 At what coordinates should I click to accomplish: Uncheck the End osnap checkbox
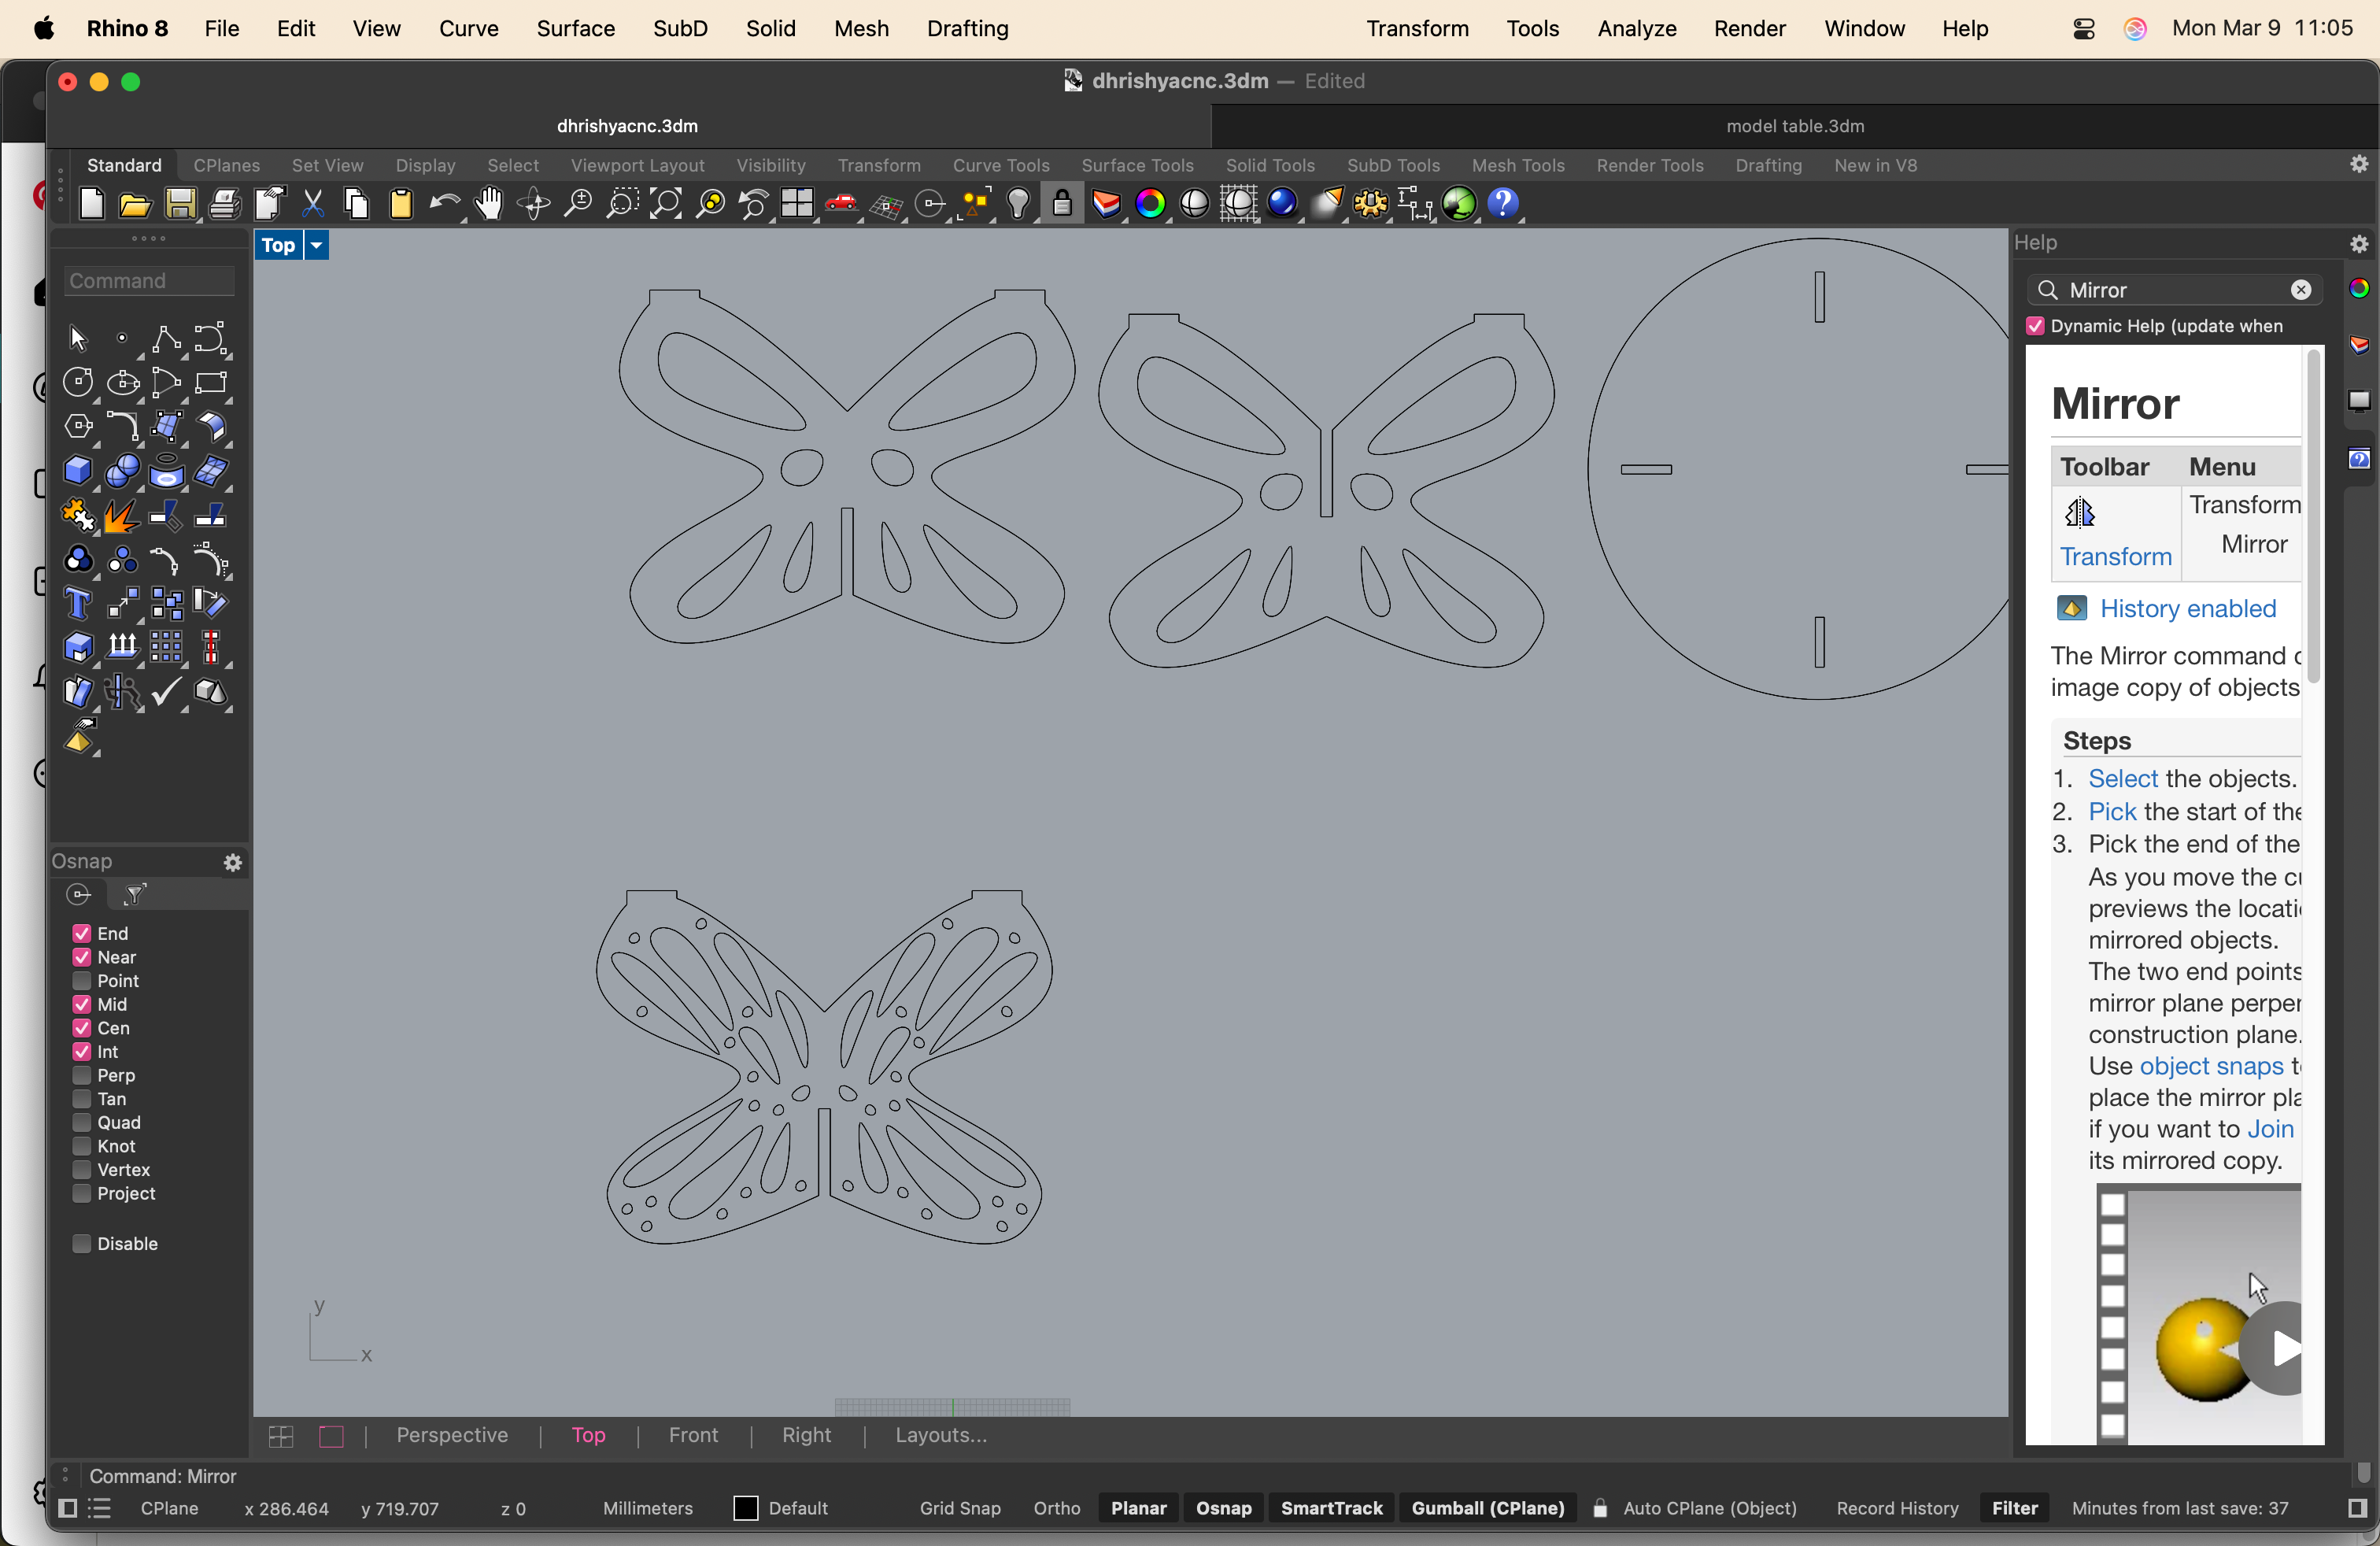82,933
